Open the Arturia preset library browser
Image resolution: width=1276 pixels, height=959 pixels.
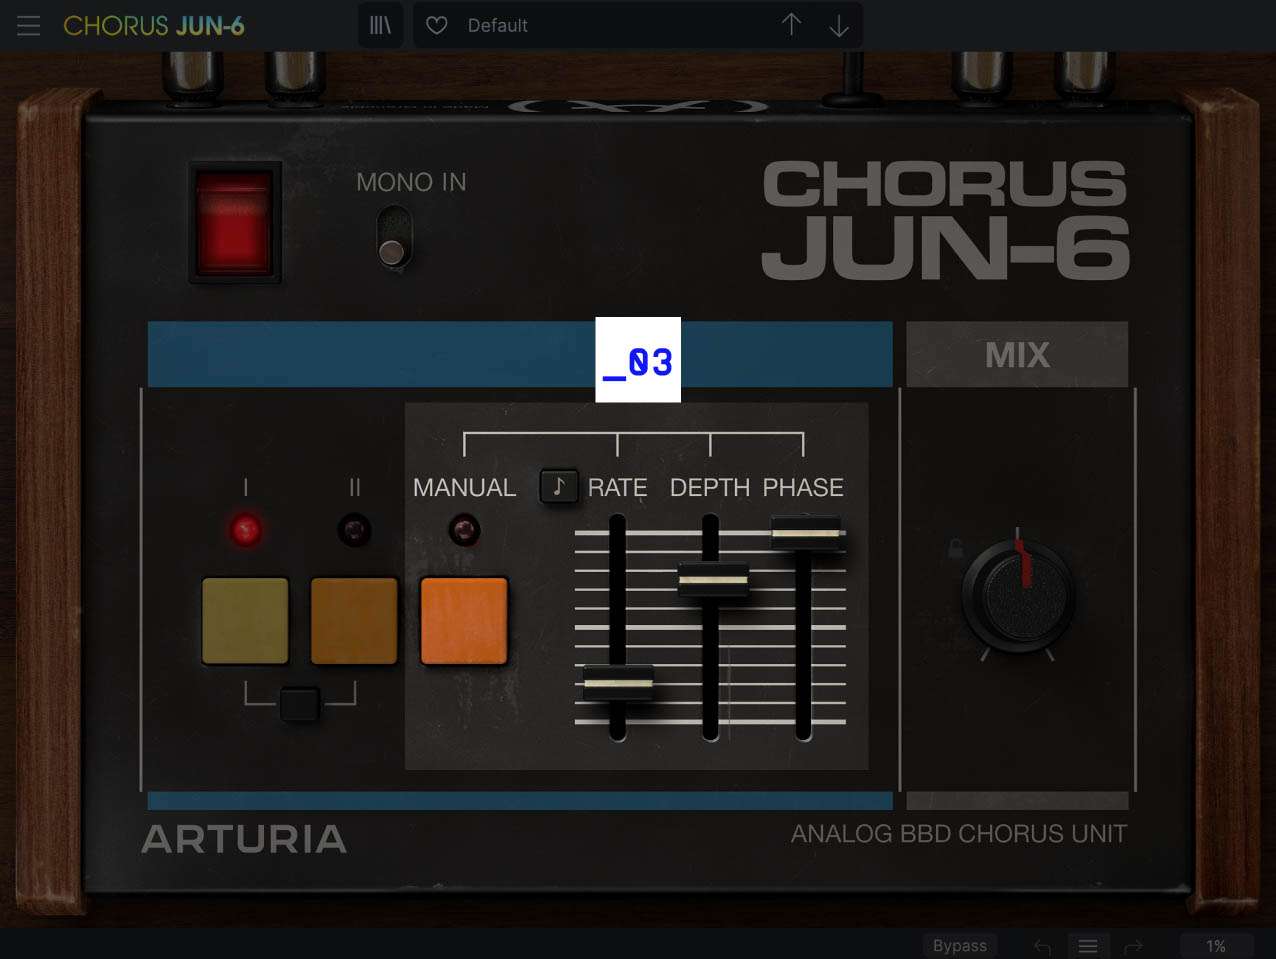coord(380,25)
